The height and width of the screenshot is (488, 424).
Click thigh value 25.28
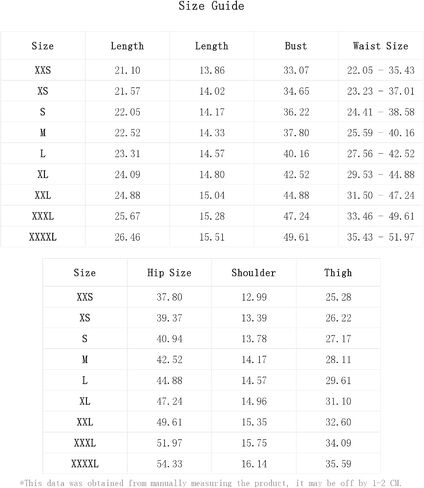tap(338, 297)
